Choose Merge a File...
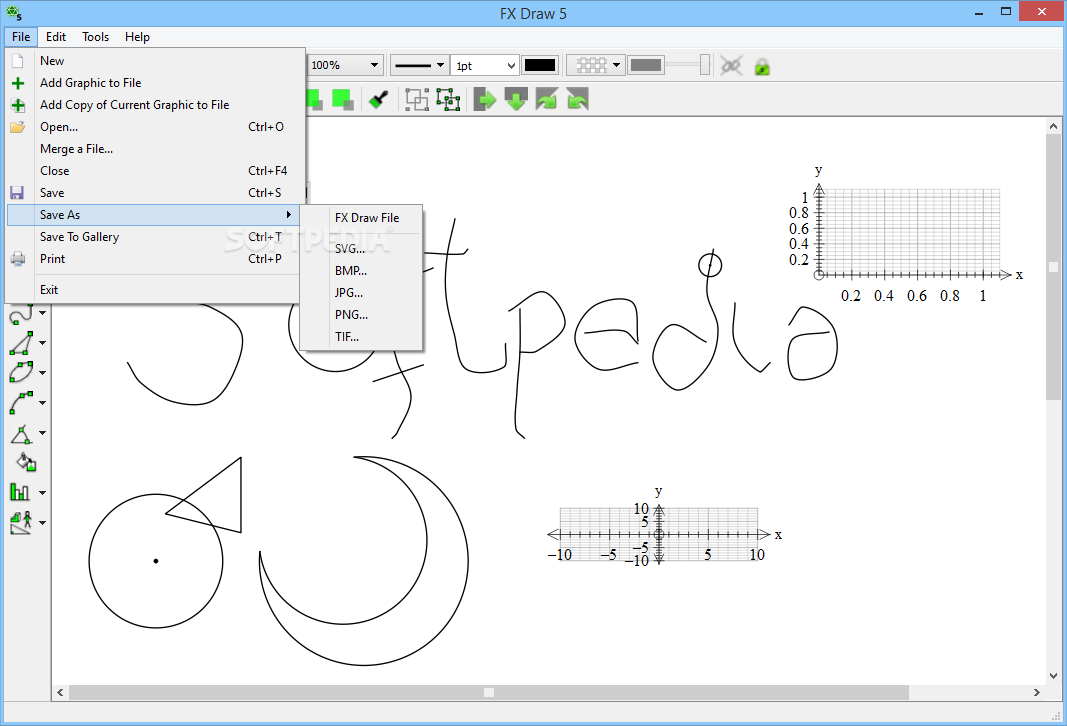Screen dimensions: 1067x726 [155, 149]
